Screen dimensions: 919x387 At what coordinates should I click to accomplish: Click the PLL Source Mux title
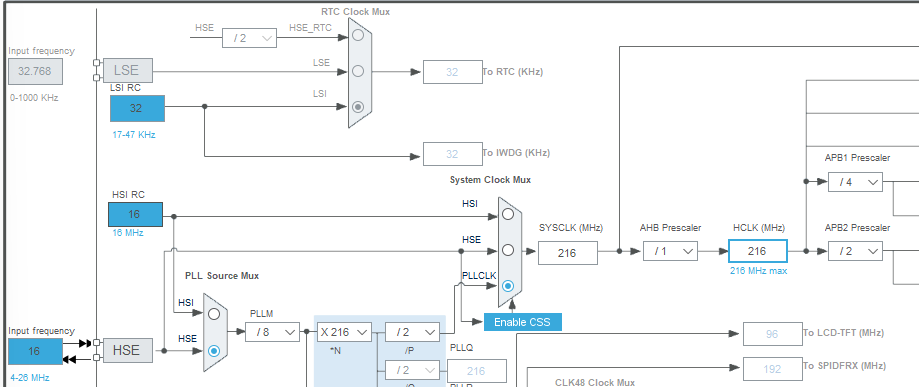[x=222, y=276]
